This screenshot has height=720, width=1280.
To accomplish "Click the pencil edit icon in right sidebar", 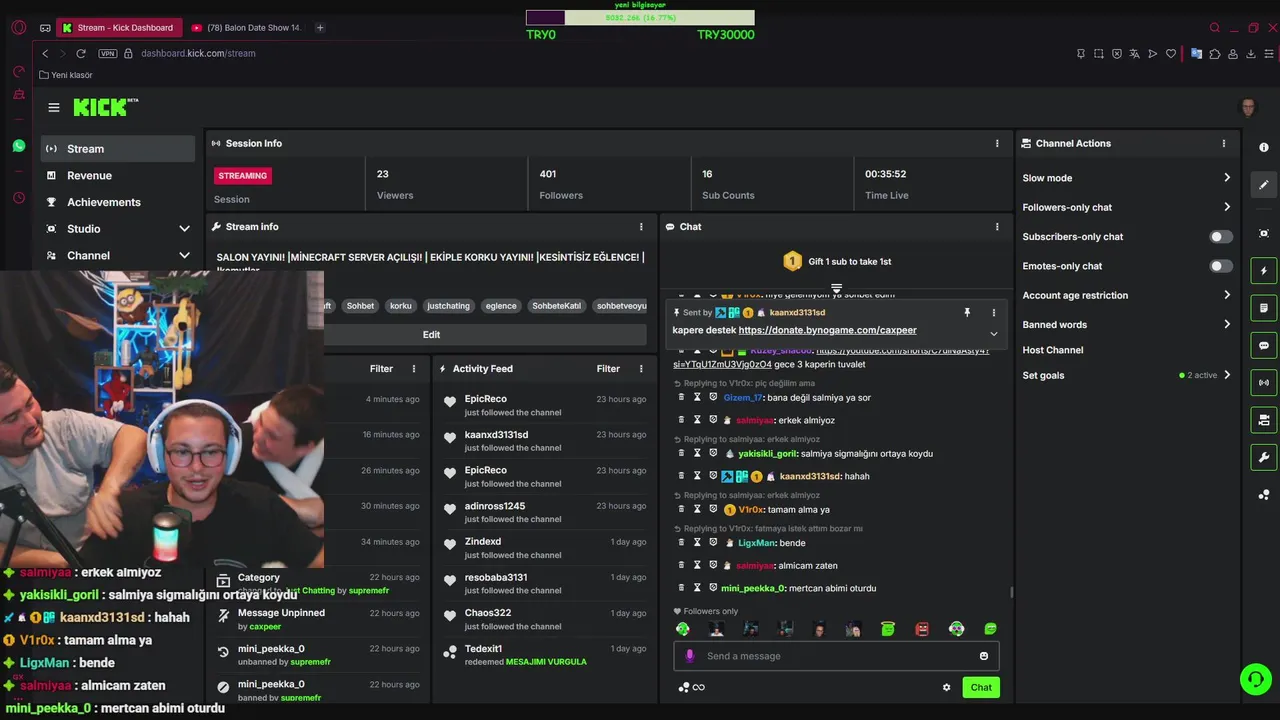I will pos(1264,184).
